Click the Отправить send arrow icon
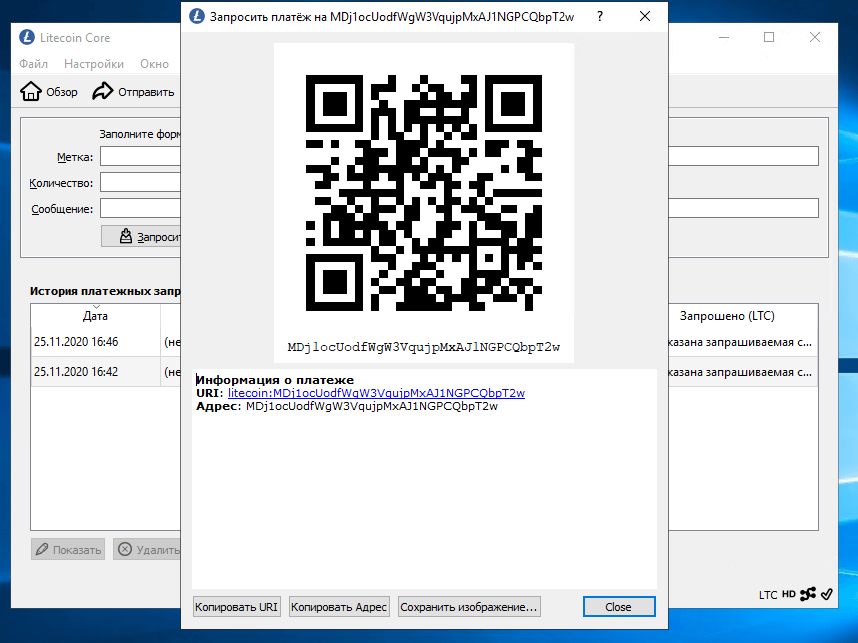The image size is (858, 643). (x=103, y=92)
